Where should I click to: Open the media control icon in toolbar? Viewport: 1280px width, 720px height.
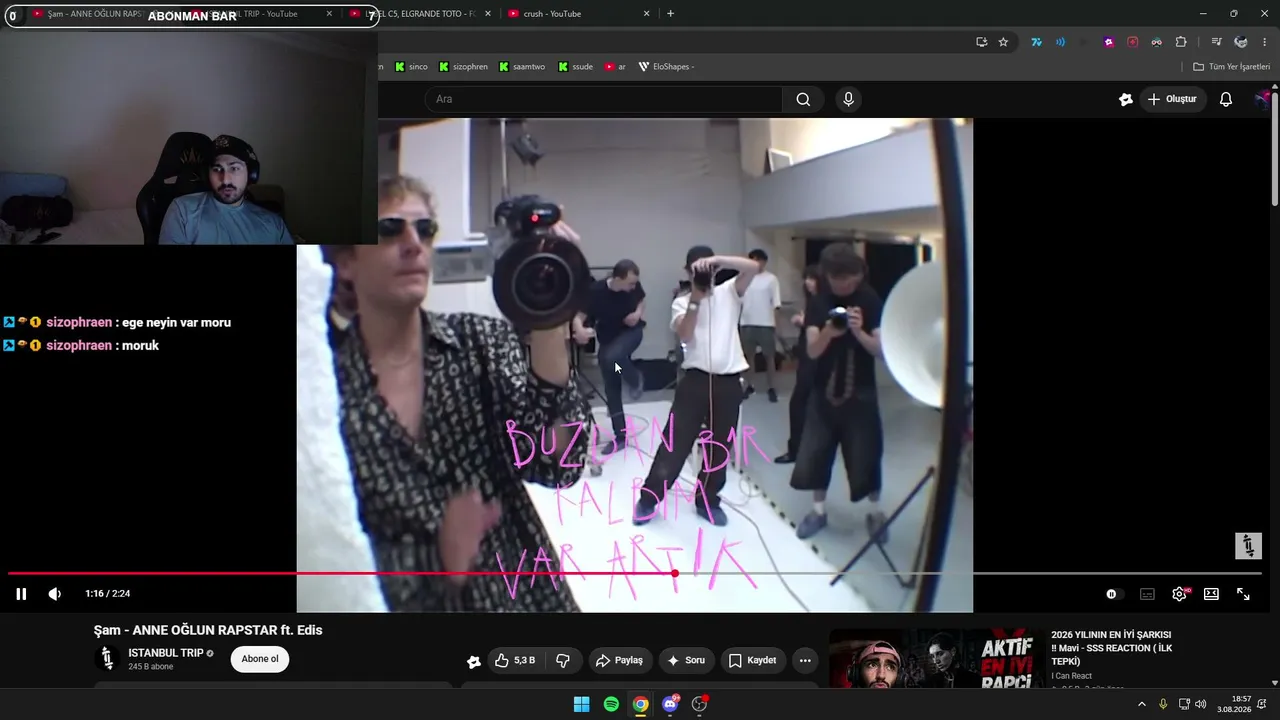[1216, 42]
